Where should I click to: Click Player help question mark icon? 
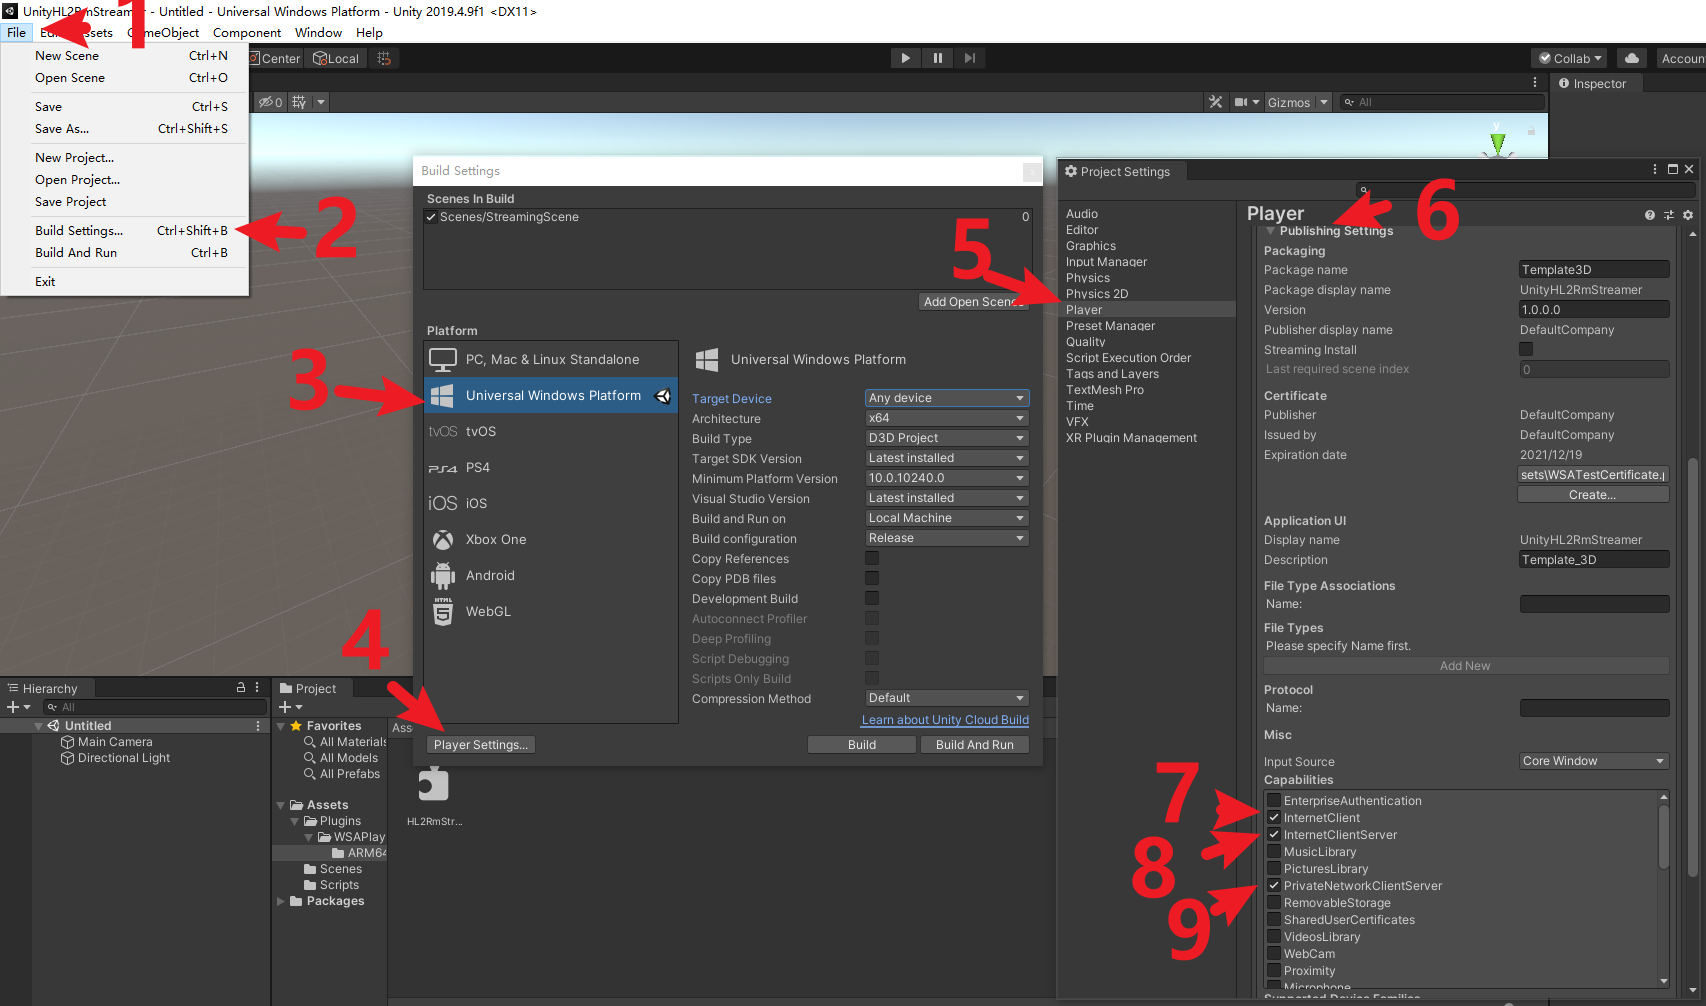click(1650, 215)
